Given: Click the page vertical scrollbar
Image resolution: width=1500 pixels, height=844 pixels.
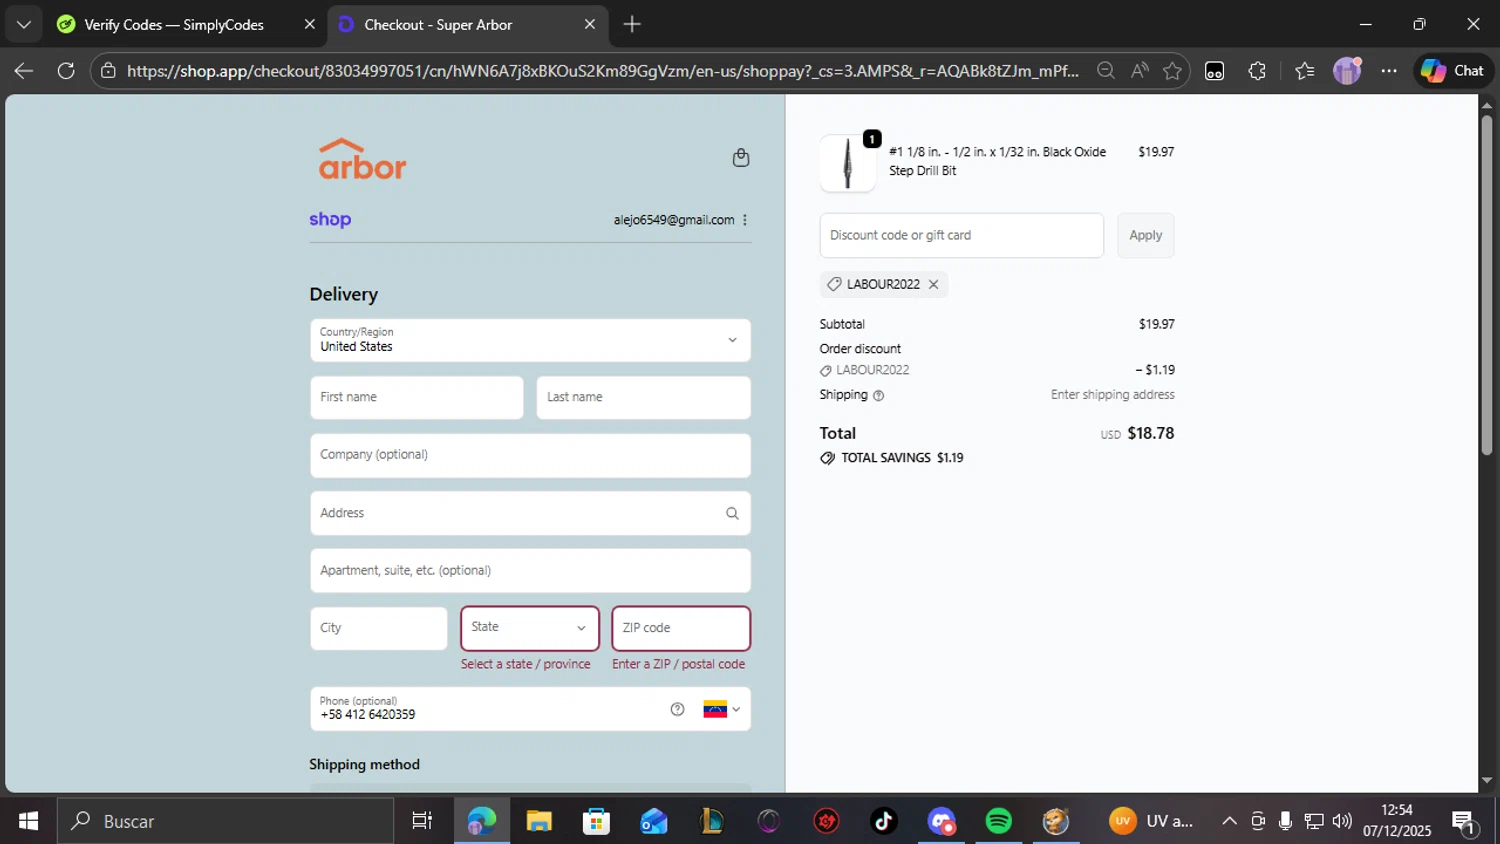Looking at the screenshot, I should click(1486, 285).
